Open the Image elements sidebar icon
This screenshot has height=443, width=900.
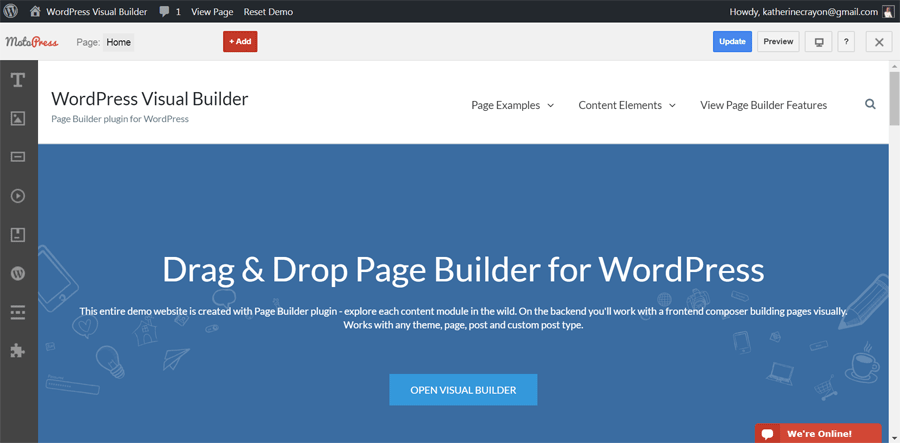18,118
